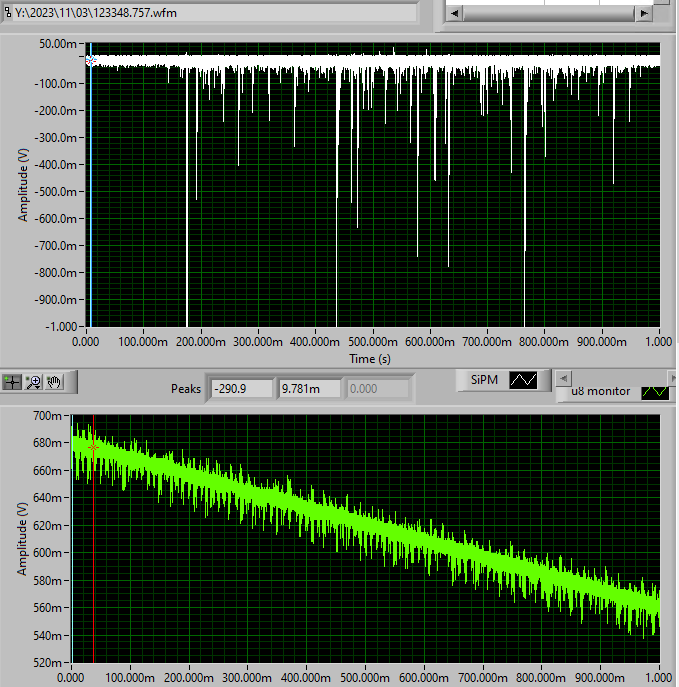Click the Peaks label
Image resolution: width=679 pixels, height=687 pixels.
tap(186, 389)
